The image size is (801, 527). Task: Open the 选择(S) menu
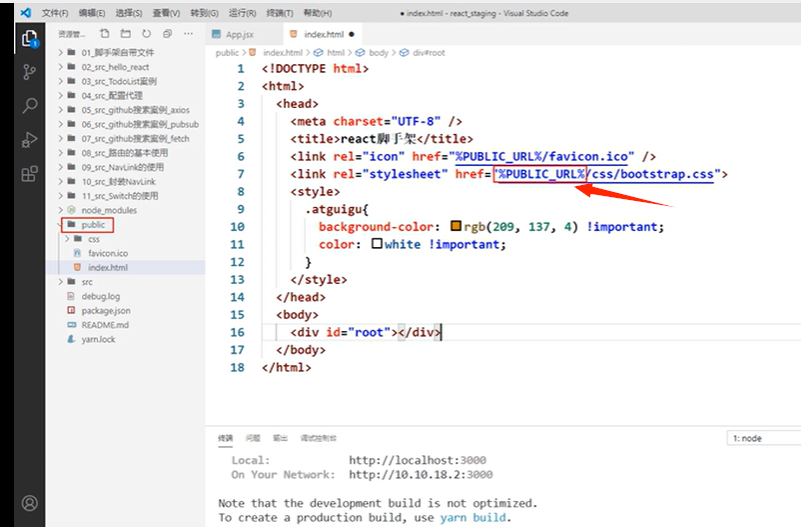[129, 13]
